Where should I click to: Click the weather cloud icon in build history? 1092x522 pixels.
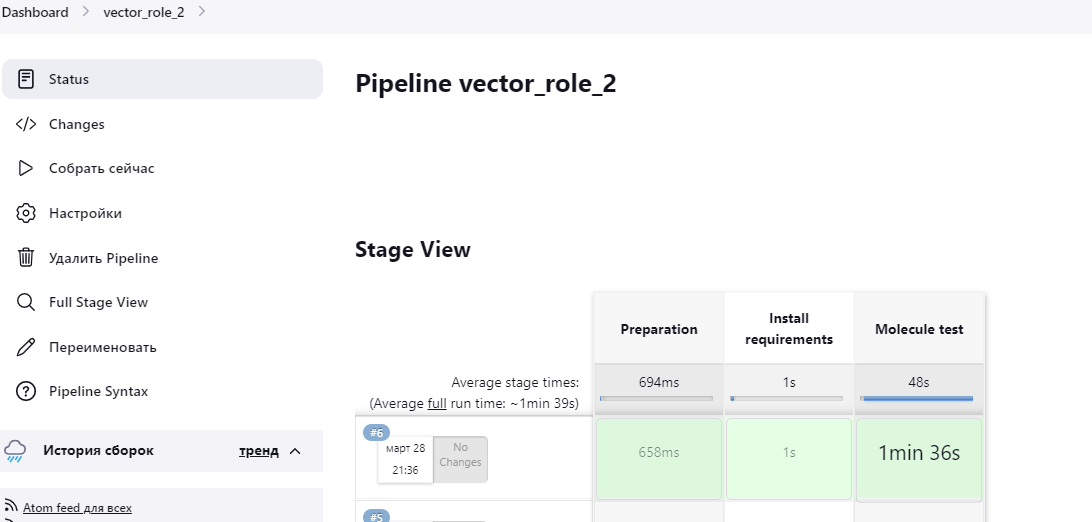pos(15,451)
